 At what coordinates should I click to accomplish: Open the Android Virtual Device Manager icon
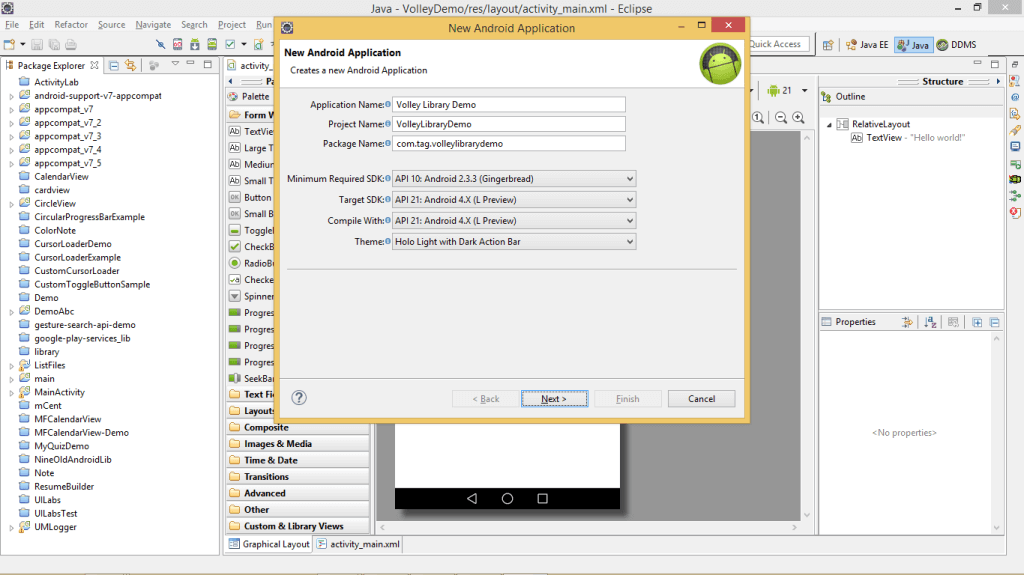point(212,44)
